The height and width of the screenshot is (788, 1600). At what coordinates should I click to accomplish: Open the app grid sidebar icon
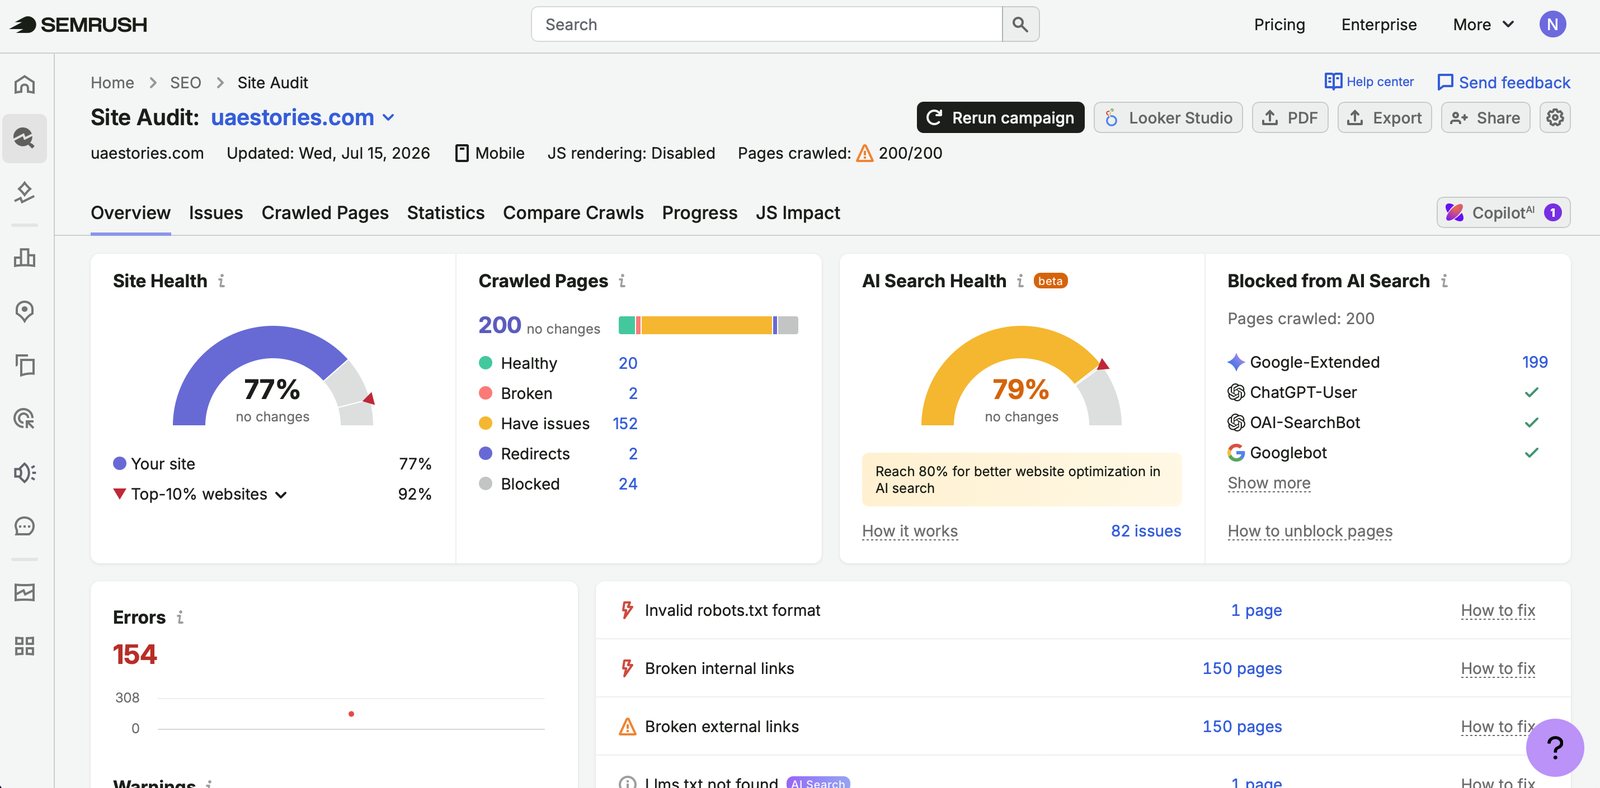coord(25,646)
